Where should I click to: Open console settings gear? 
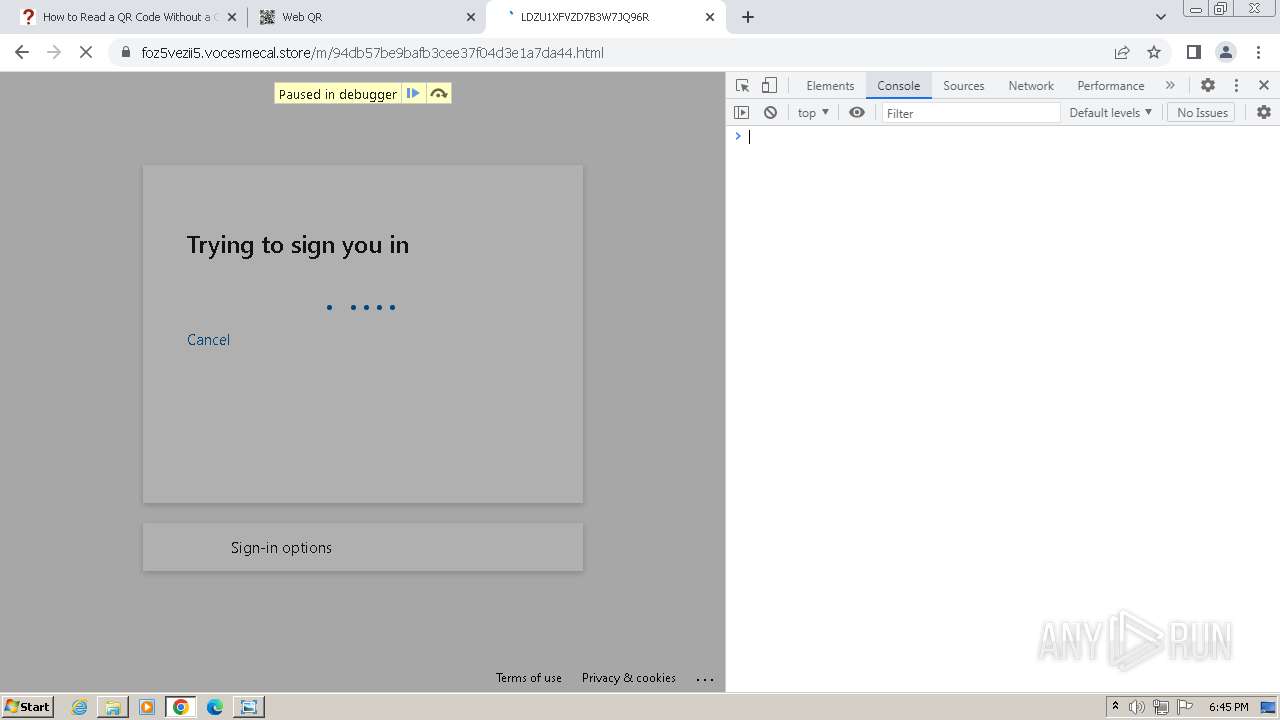pyautogui.click(x=1264, y=113)
